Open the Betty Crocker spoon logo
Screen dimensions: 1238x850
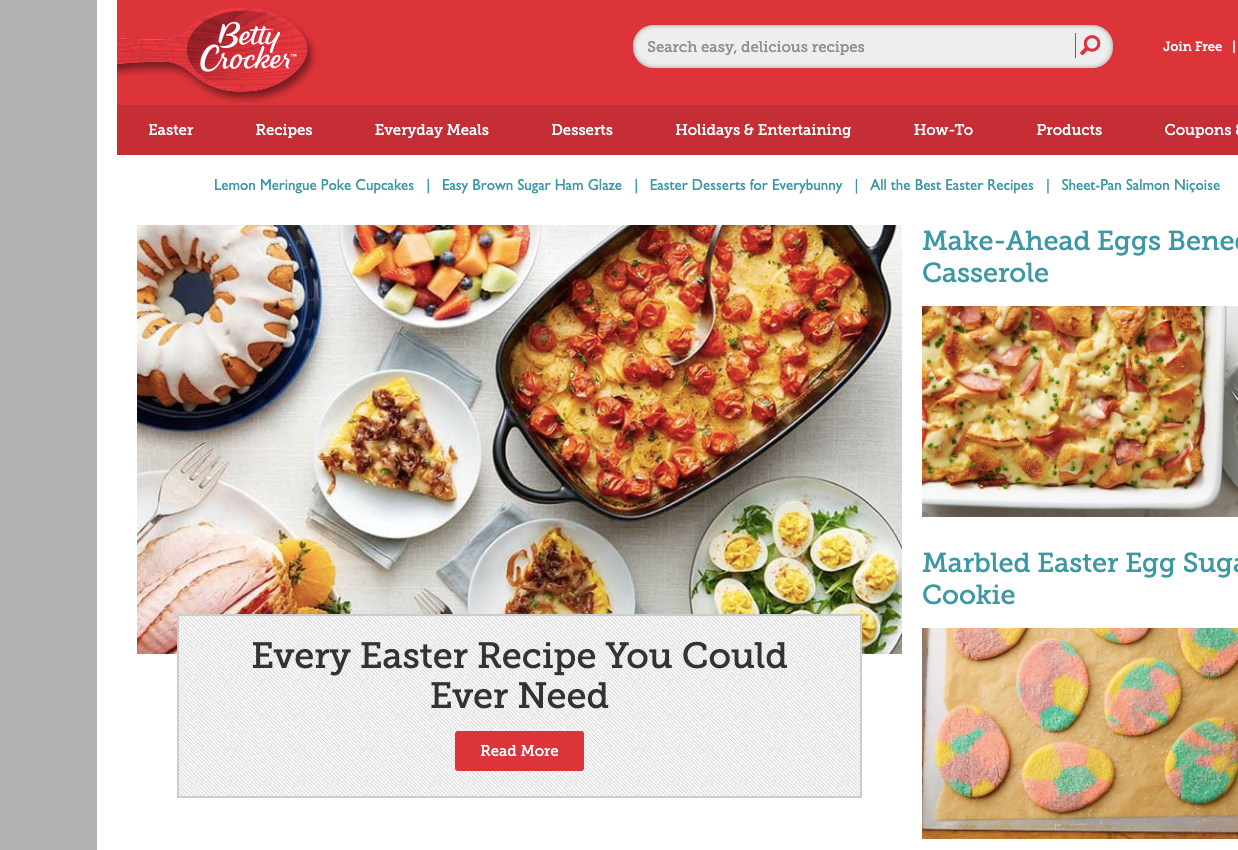[217, 50]
